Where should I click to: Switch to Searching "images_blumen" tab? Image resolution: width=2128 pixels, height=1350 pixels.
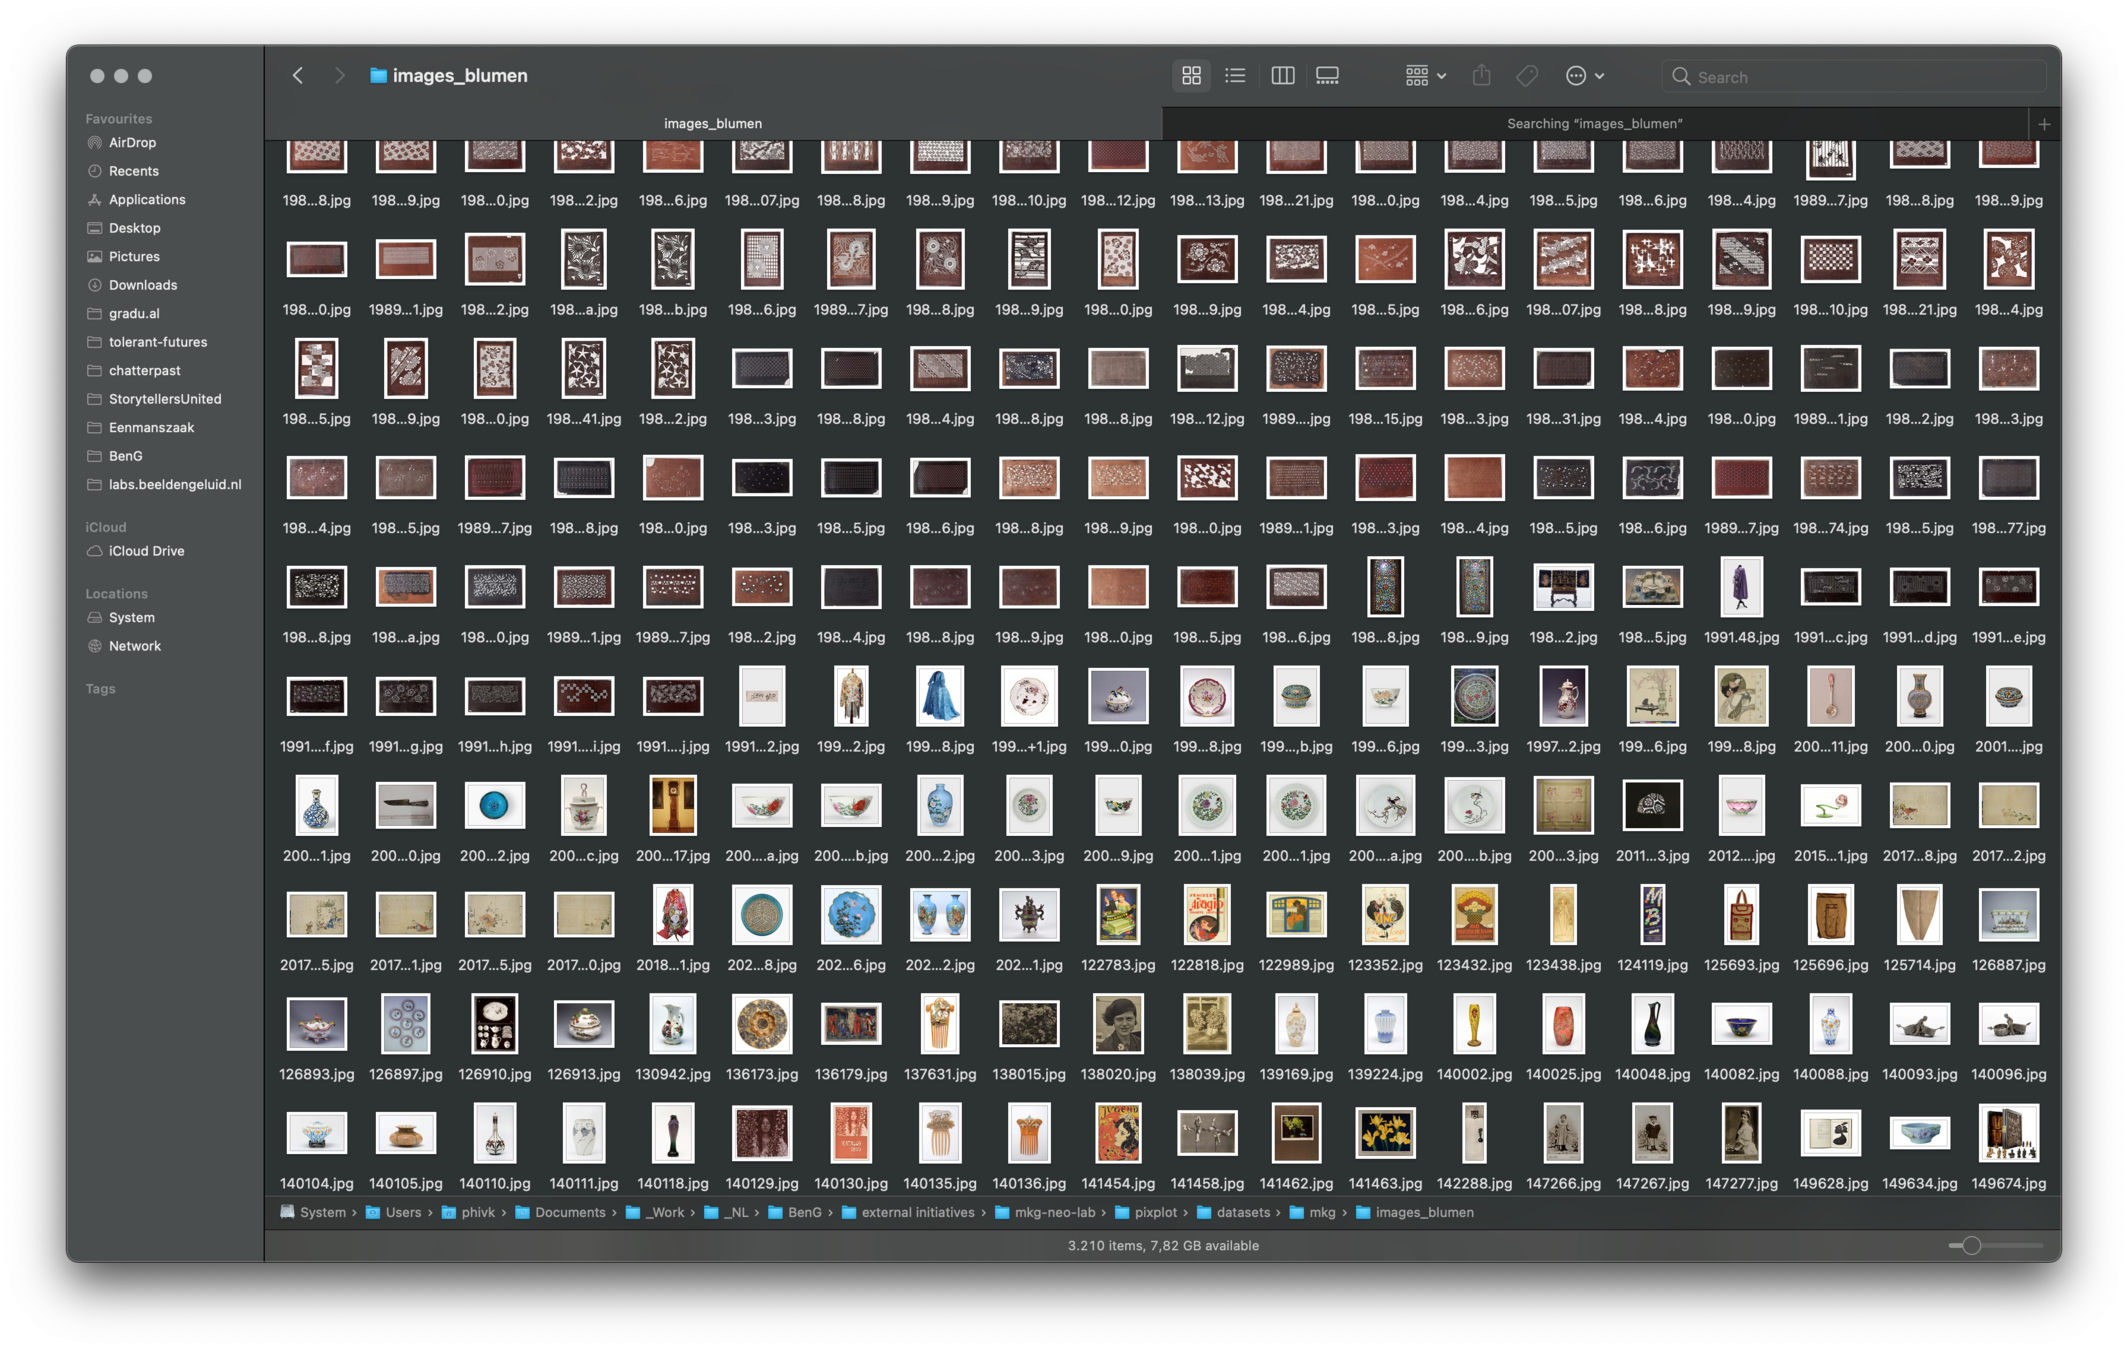pyautogui.click(x=1594, y=124)
